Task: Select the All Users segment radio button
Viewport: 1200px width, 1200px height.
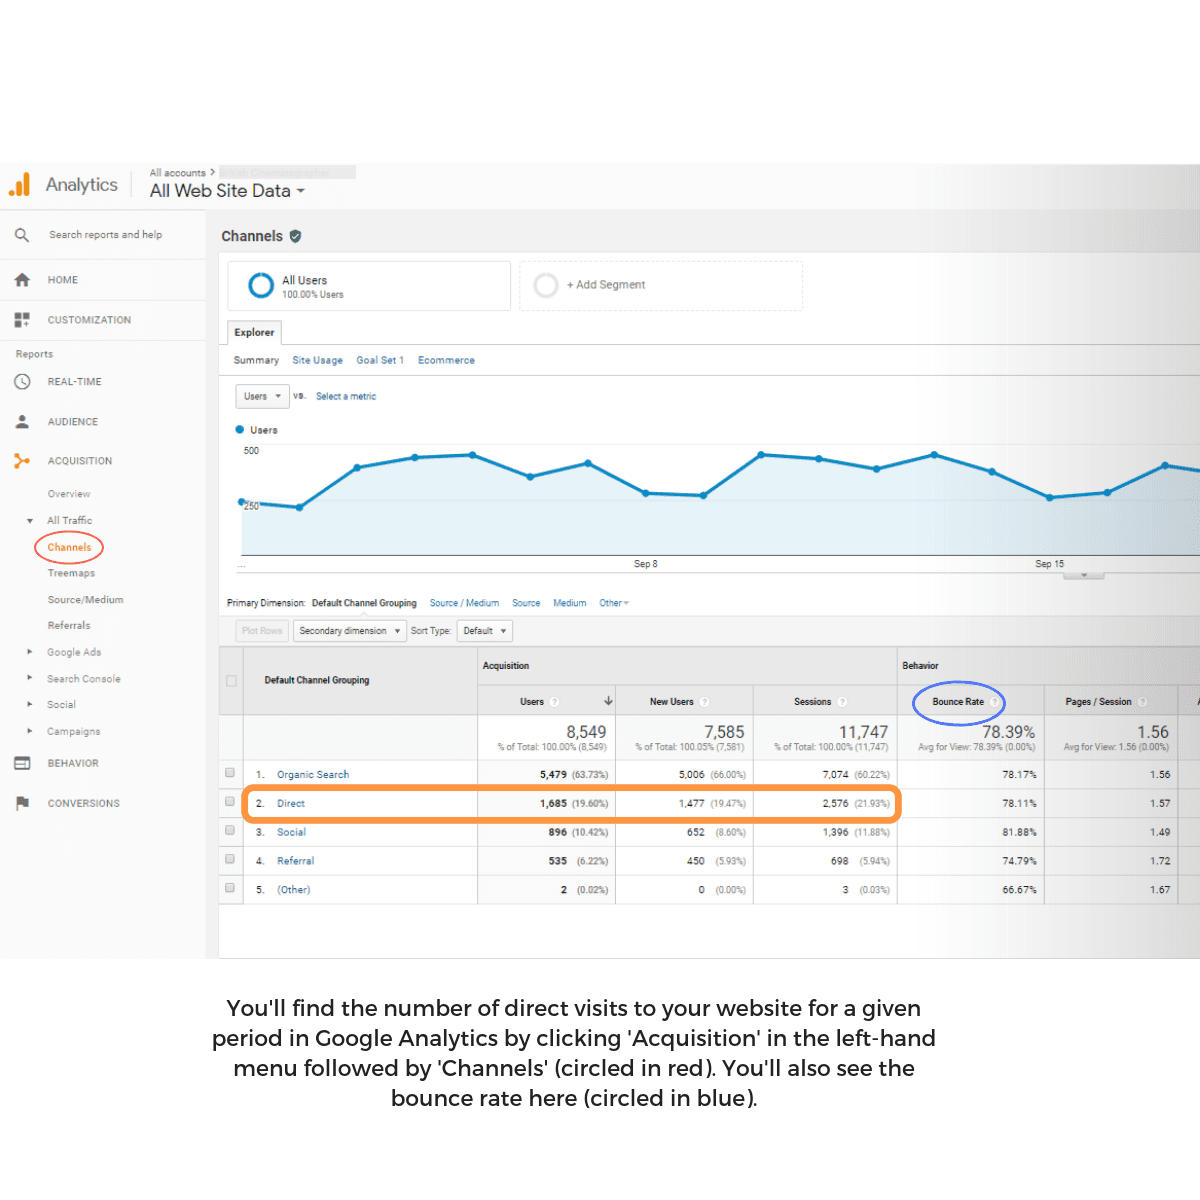Action: (x=260, y=285)
